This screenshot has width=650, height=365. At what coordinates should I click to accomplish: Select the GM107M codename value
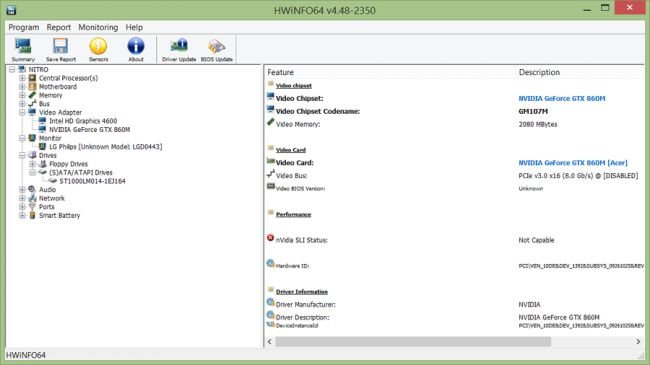tap(533, 111)
